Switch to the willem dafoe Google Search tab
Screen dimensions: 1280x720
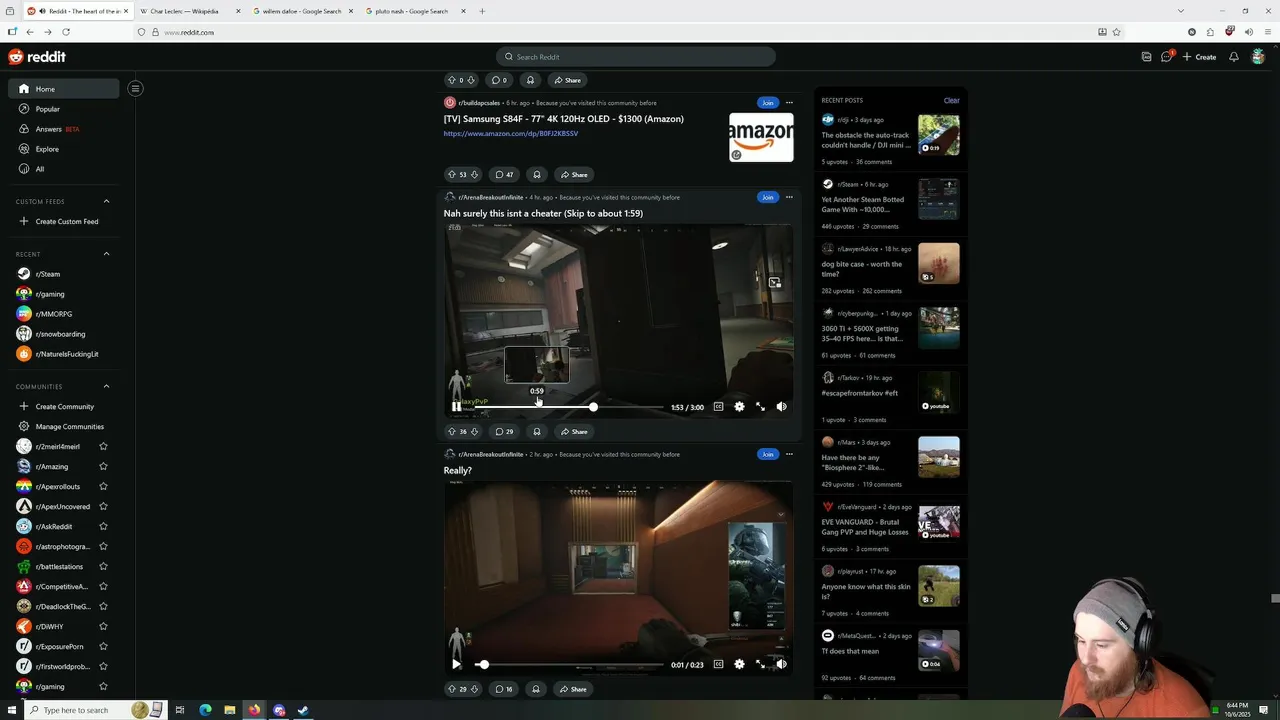[301, 11]
